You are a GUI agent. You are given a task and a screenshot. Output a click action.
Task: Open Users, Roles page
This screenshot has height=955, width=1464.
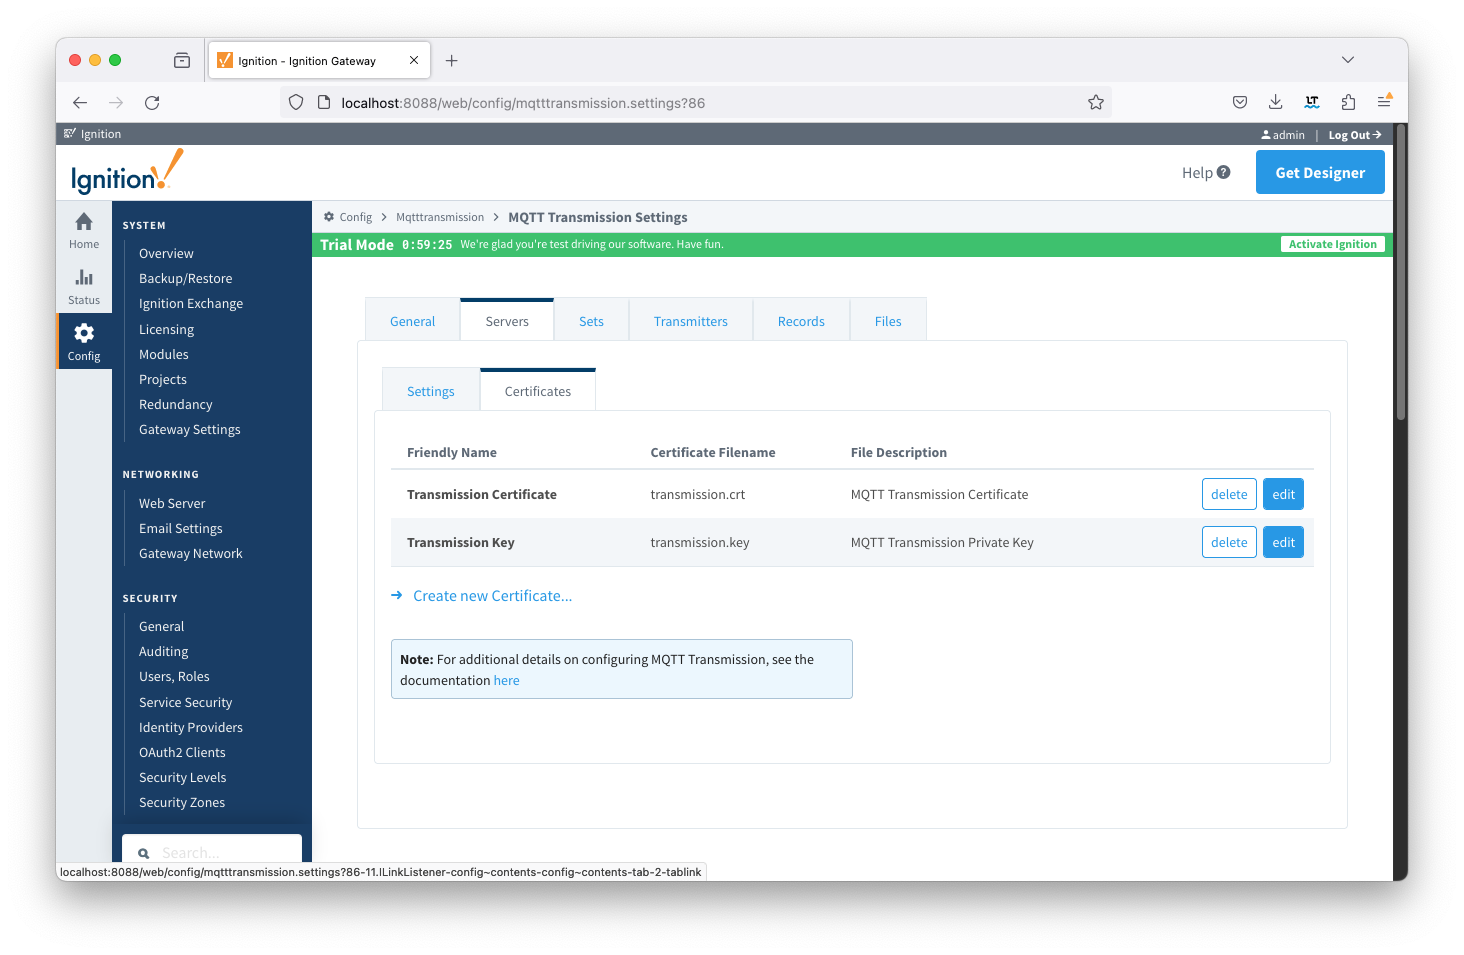click(174, 676)
